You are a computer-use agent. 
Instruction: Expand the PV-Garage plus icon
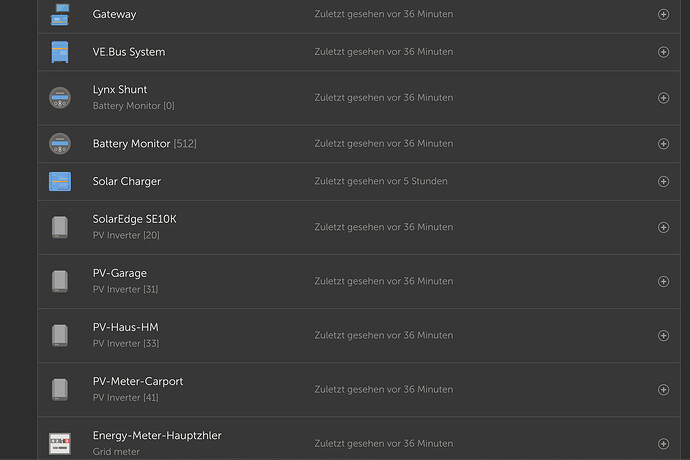(664, 281)
